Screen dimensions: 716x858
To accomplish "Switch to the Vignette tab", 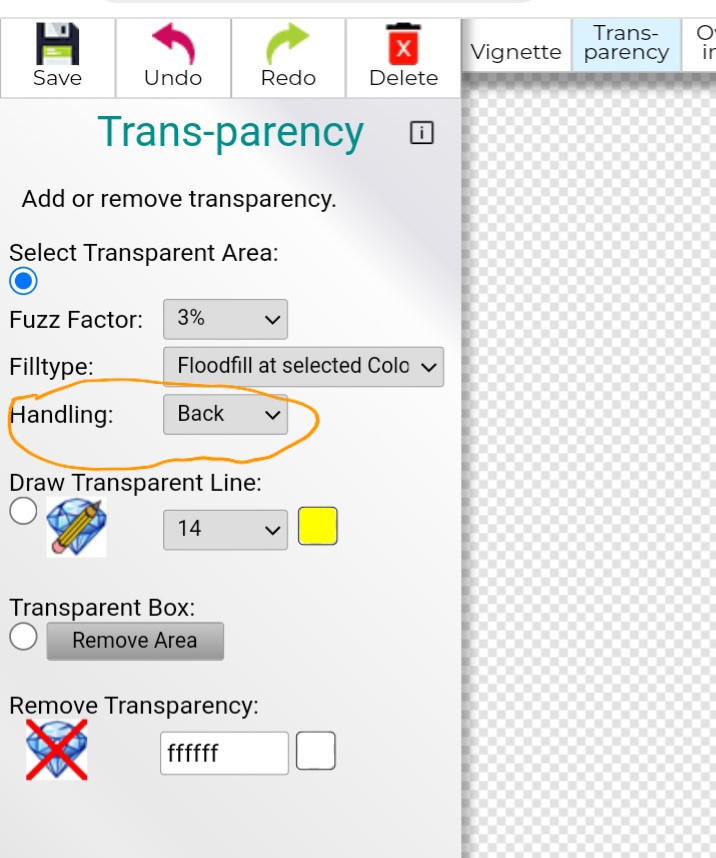I will pyautogui.click(x=516, y=51).
